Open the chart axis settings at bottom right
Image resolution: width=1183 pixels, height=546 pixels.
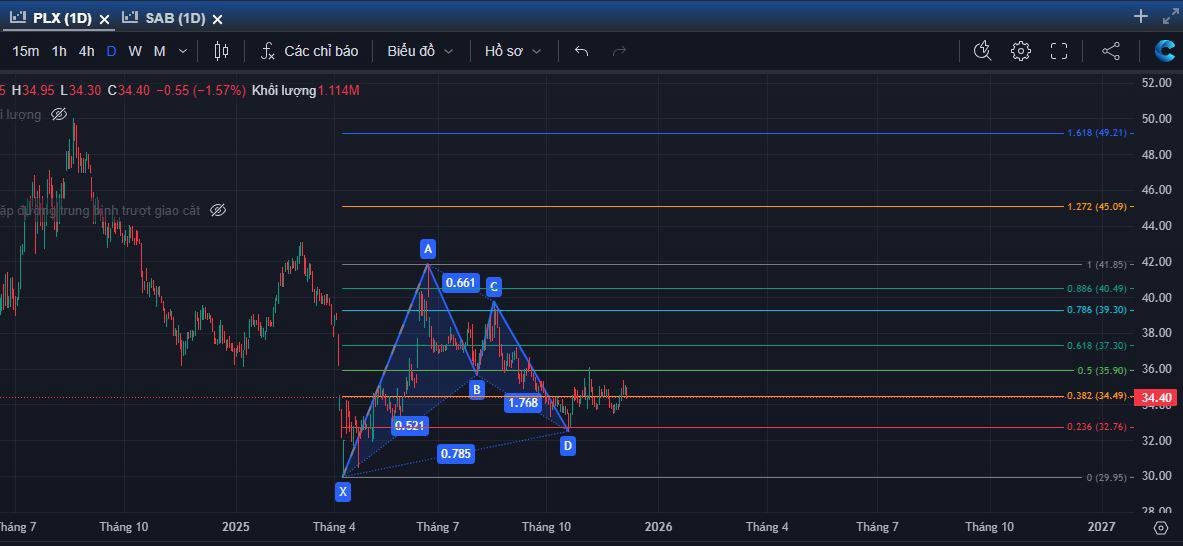(x=1161, y=527)
